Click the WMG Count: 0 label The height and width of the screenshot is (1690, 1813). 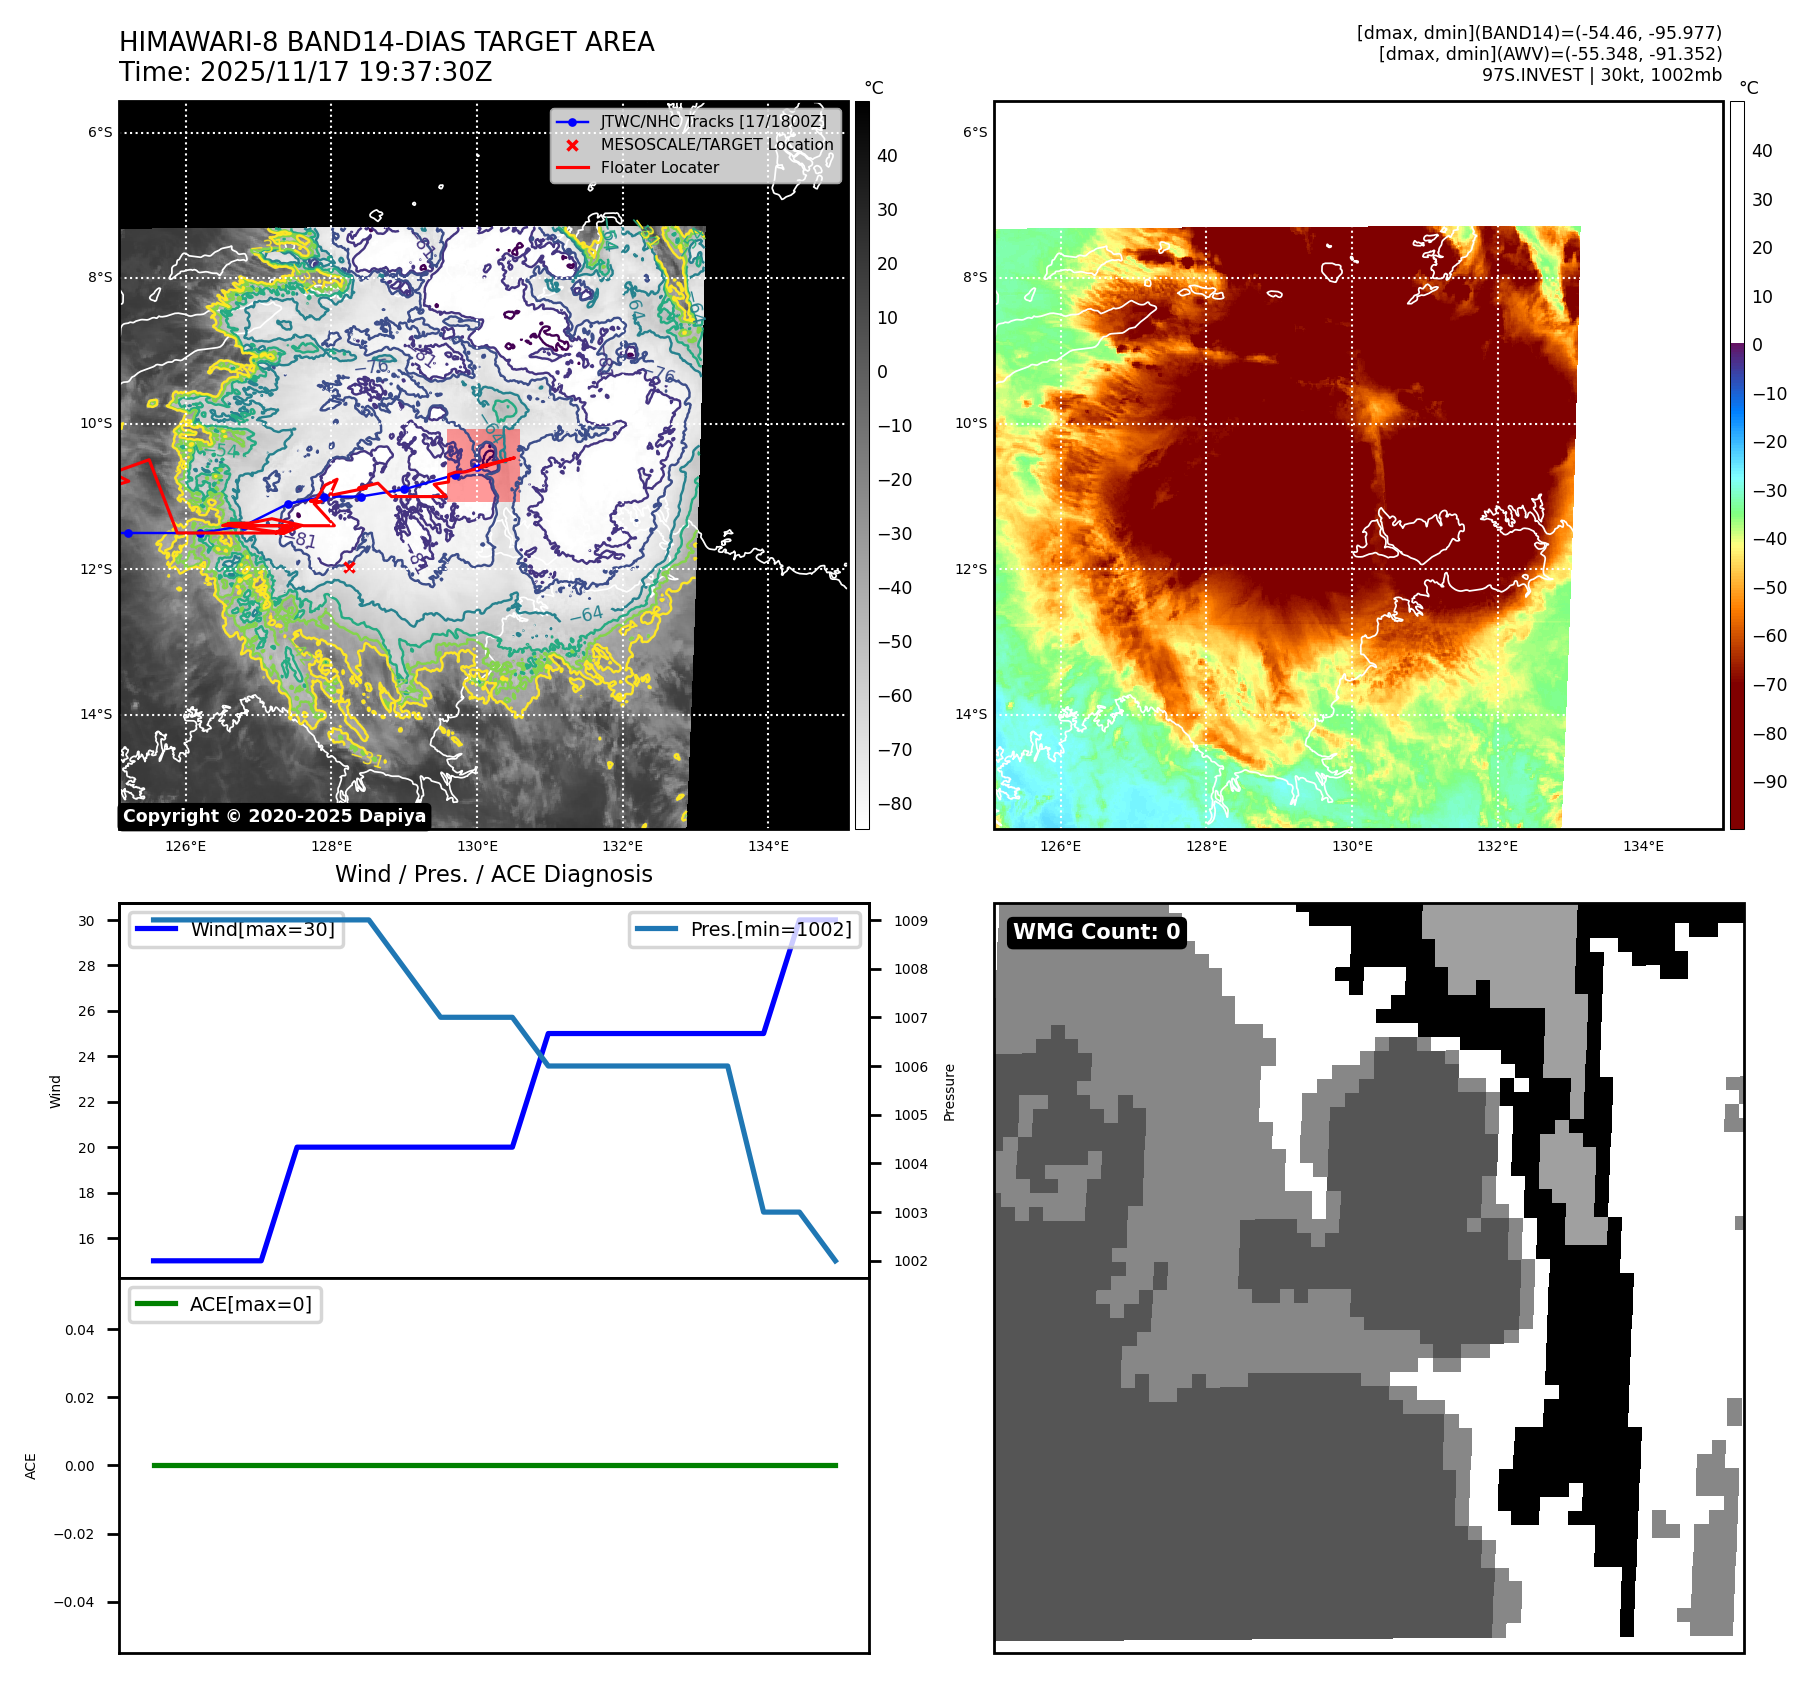coord(1096,932)
